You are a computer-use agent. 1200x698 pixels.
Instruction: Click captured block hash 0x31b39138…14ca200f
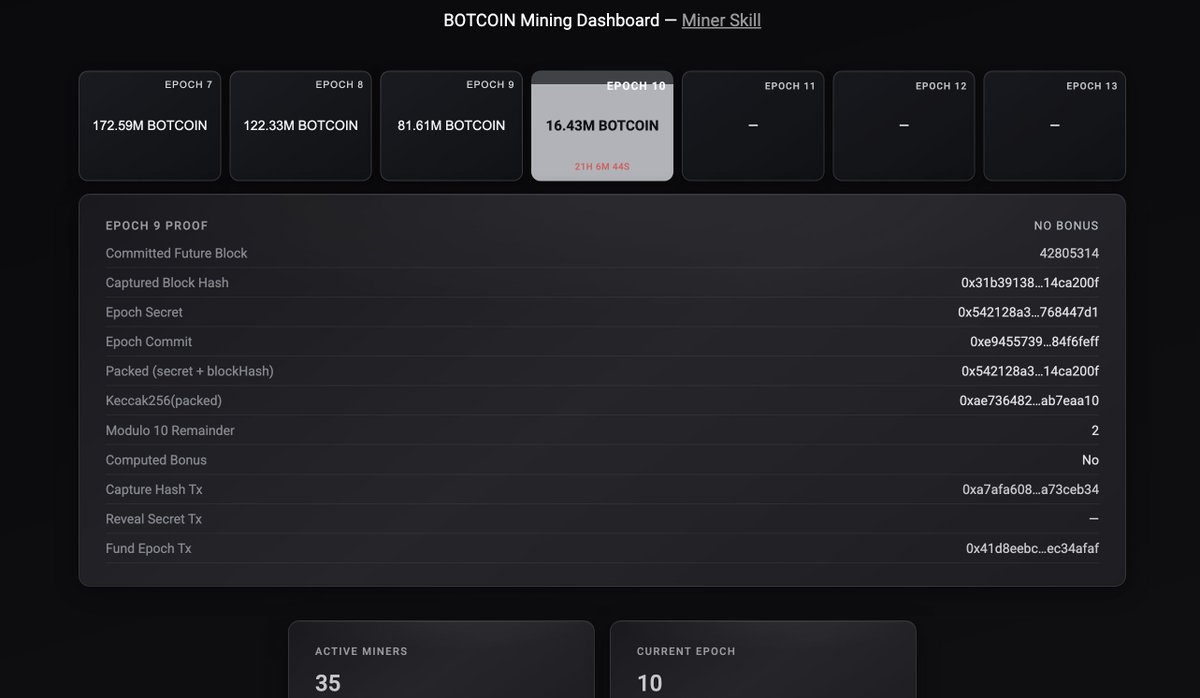coord(1030,283)
